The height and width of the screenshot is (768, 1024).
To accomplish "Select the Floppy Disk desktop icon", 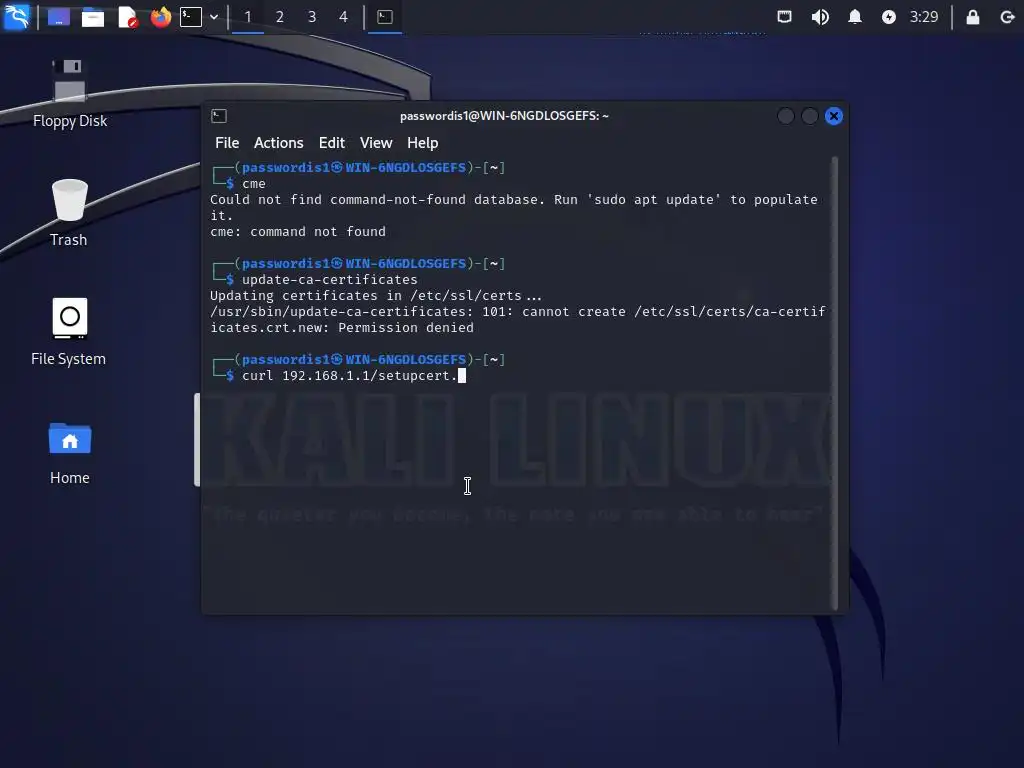I will pos(70,93).
